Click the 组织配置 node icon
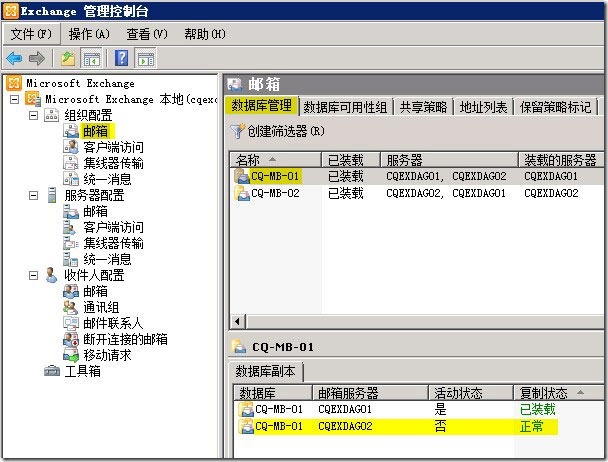The height and width of the screenshot is (462, 608). click(x=52, y=115)
